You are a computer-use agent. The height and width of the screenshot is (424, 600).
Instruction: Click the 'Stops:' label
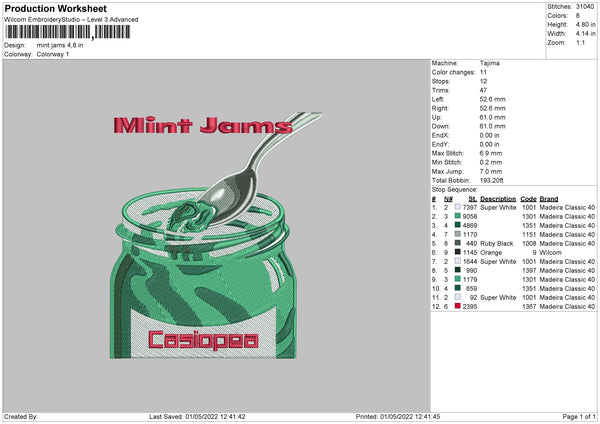(x=440, y=81)
